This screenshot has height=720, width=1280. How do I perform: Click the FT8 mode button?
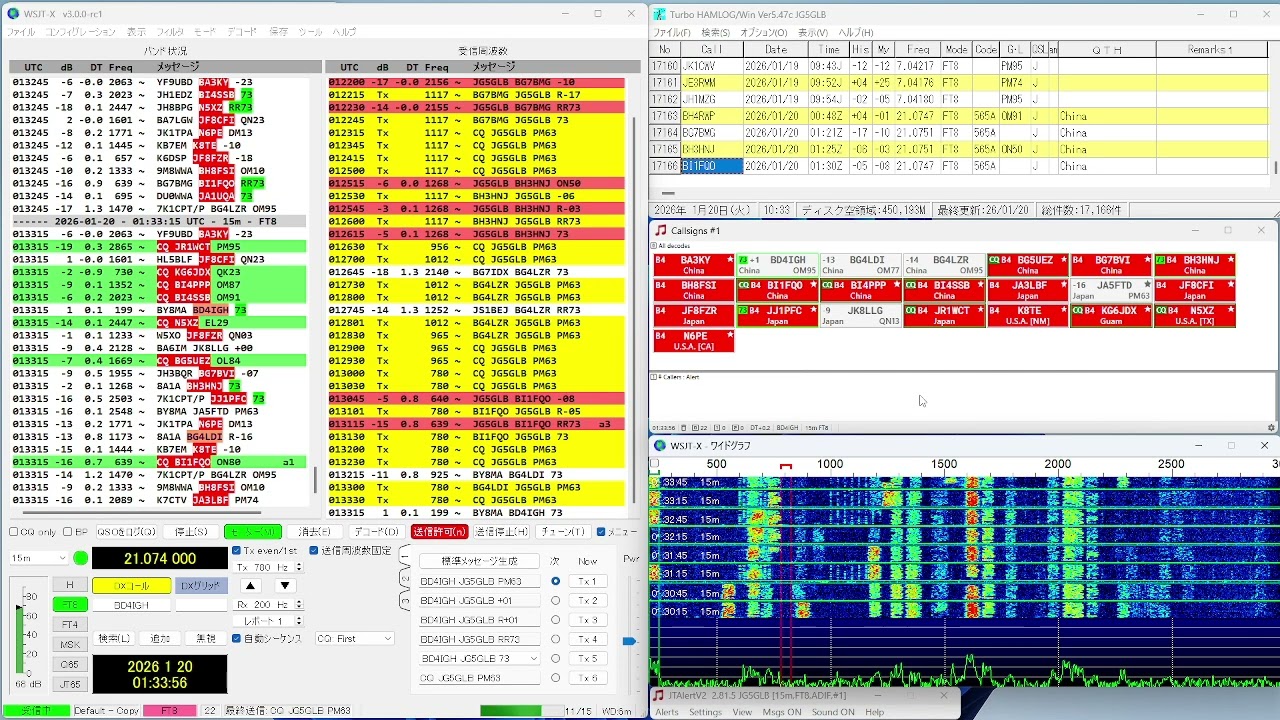(x=69, y=605)
